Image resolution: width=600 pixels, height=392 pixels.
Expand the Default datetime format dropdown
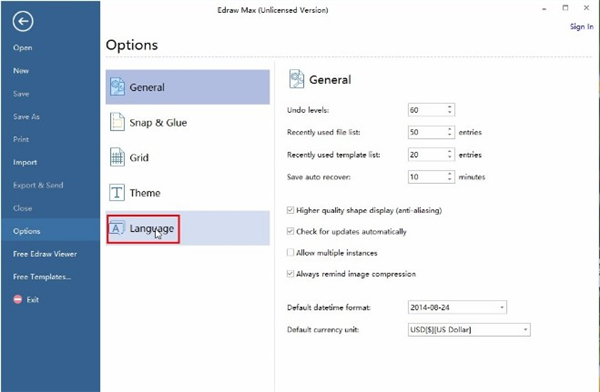[x=457, y=307]
